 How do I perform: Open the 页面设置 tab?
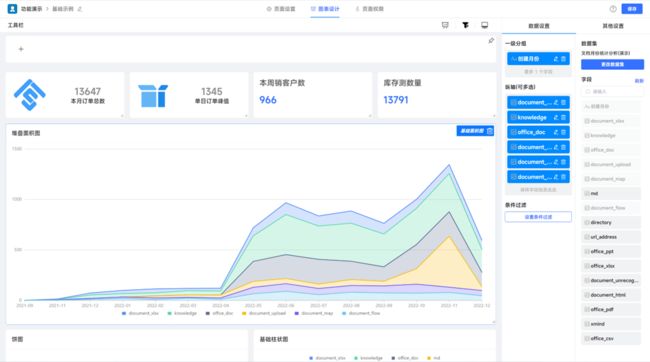[281, 9]
